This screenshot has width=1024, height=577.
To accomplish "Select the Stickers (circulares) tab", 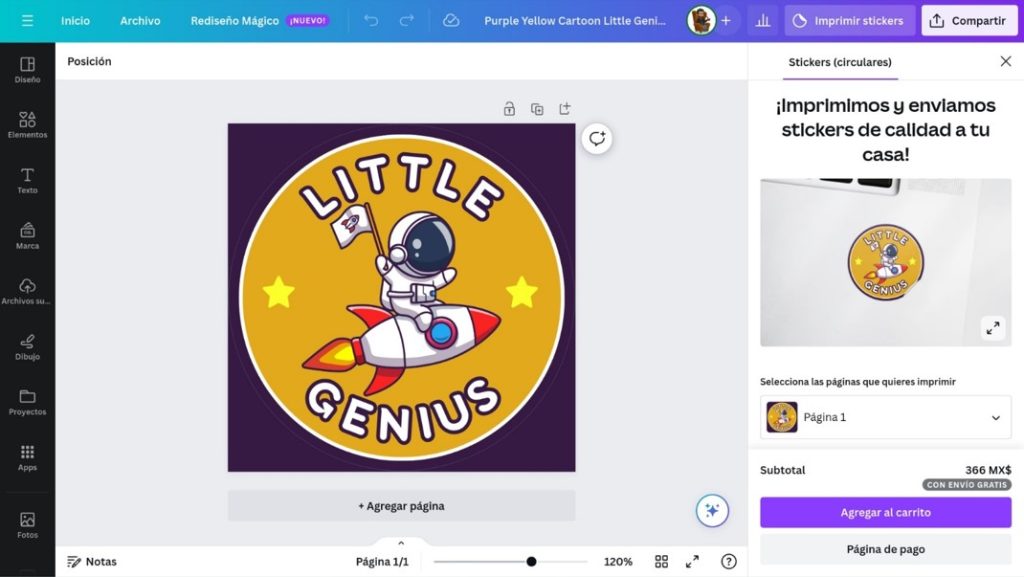I will (x=839, y=62).
